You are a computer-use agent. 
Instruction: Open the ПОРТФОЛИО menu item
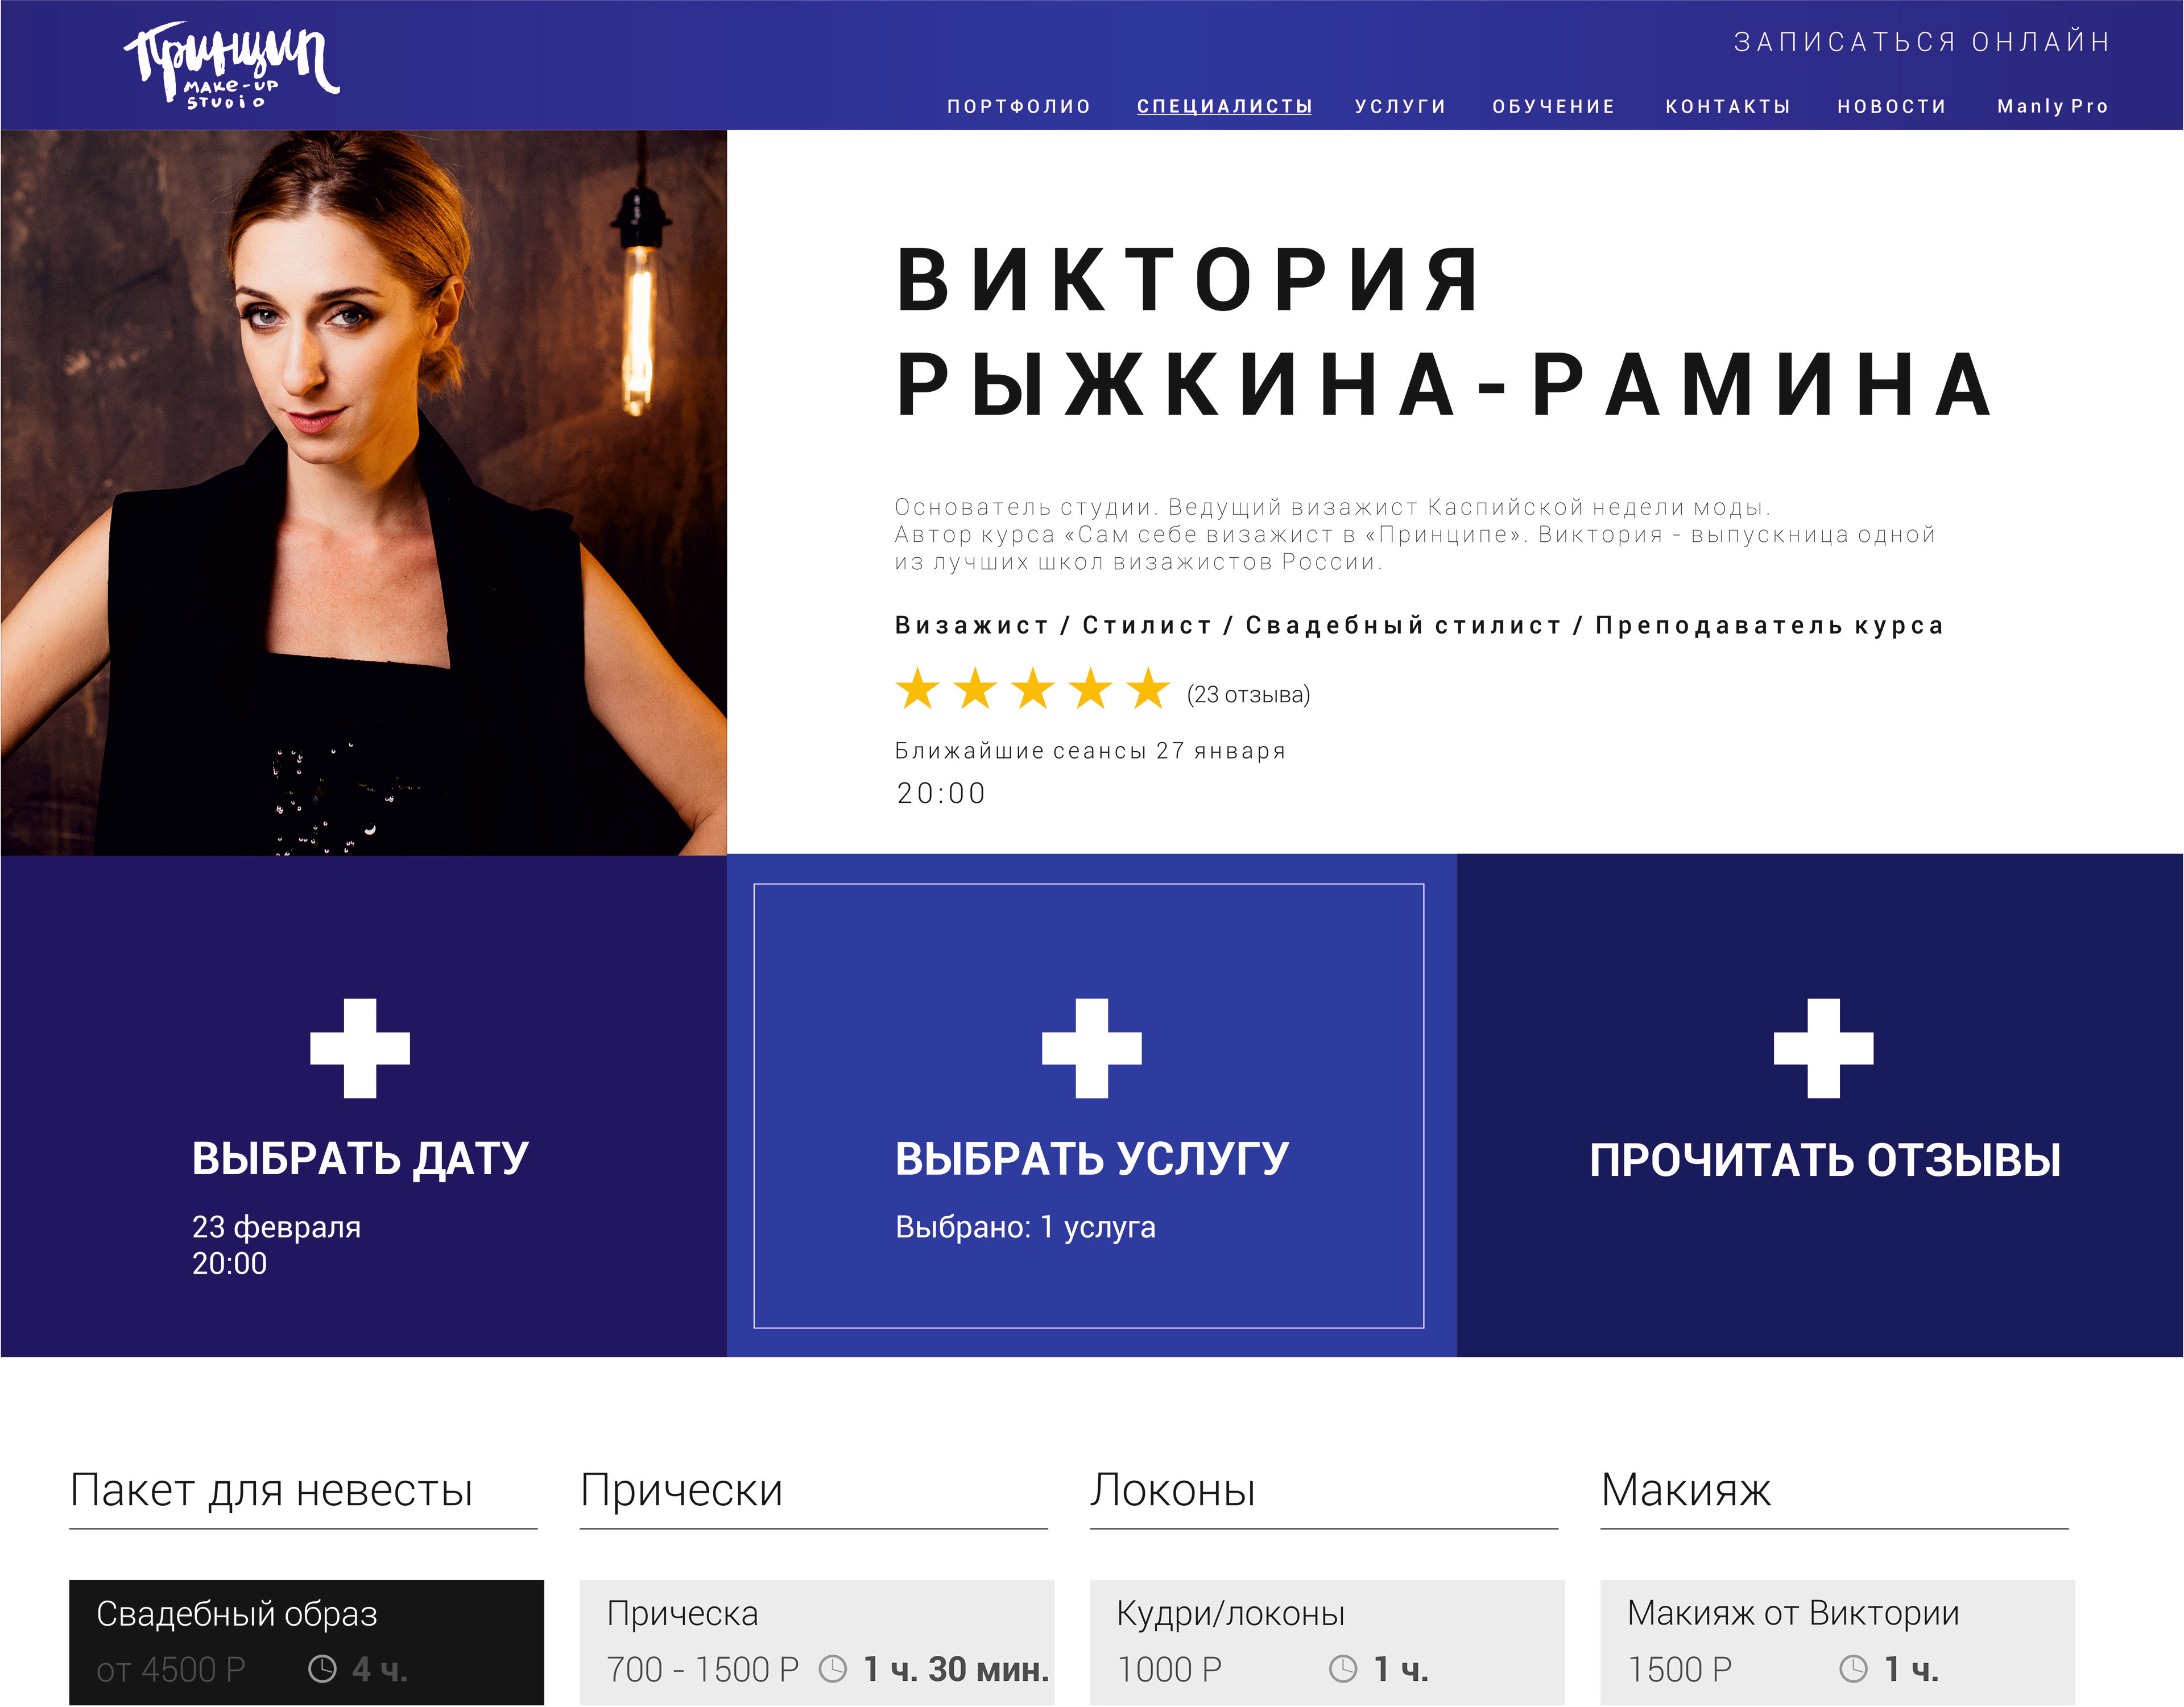click(x=1019, y=106)
